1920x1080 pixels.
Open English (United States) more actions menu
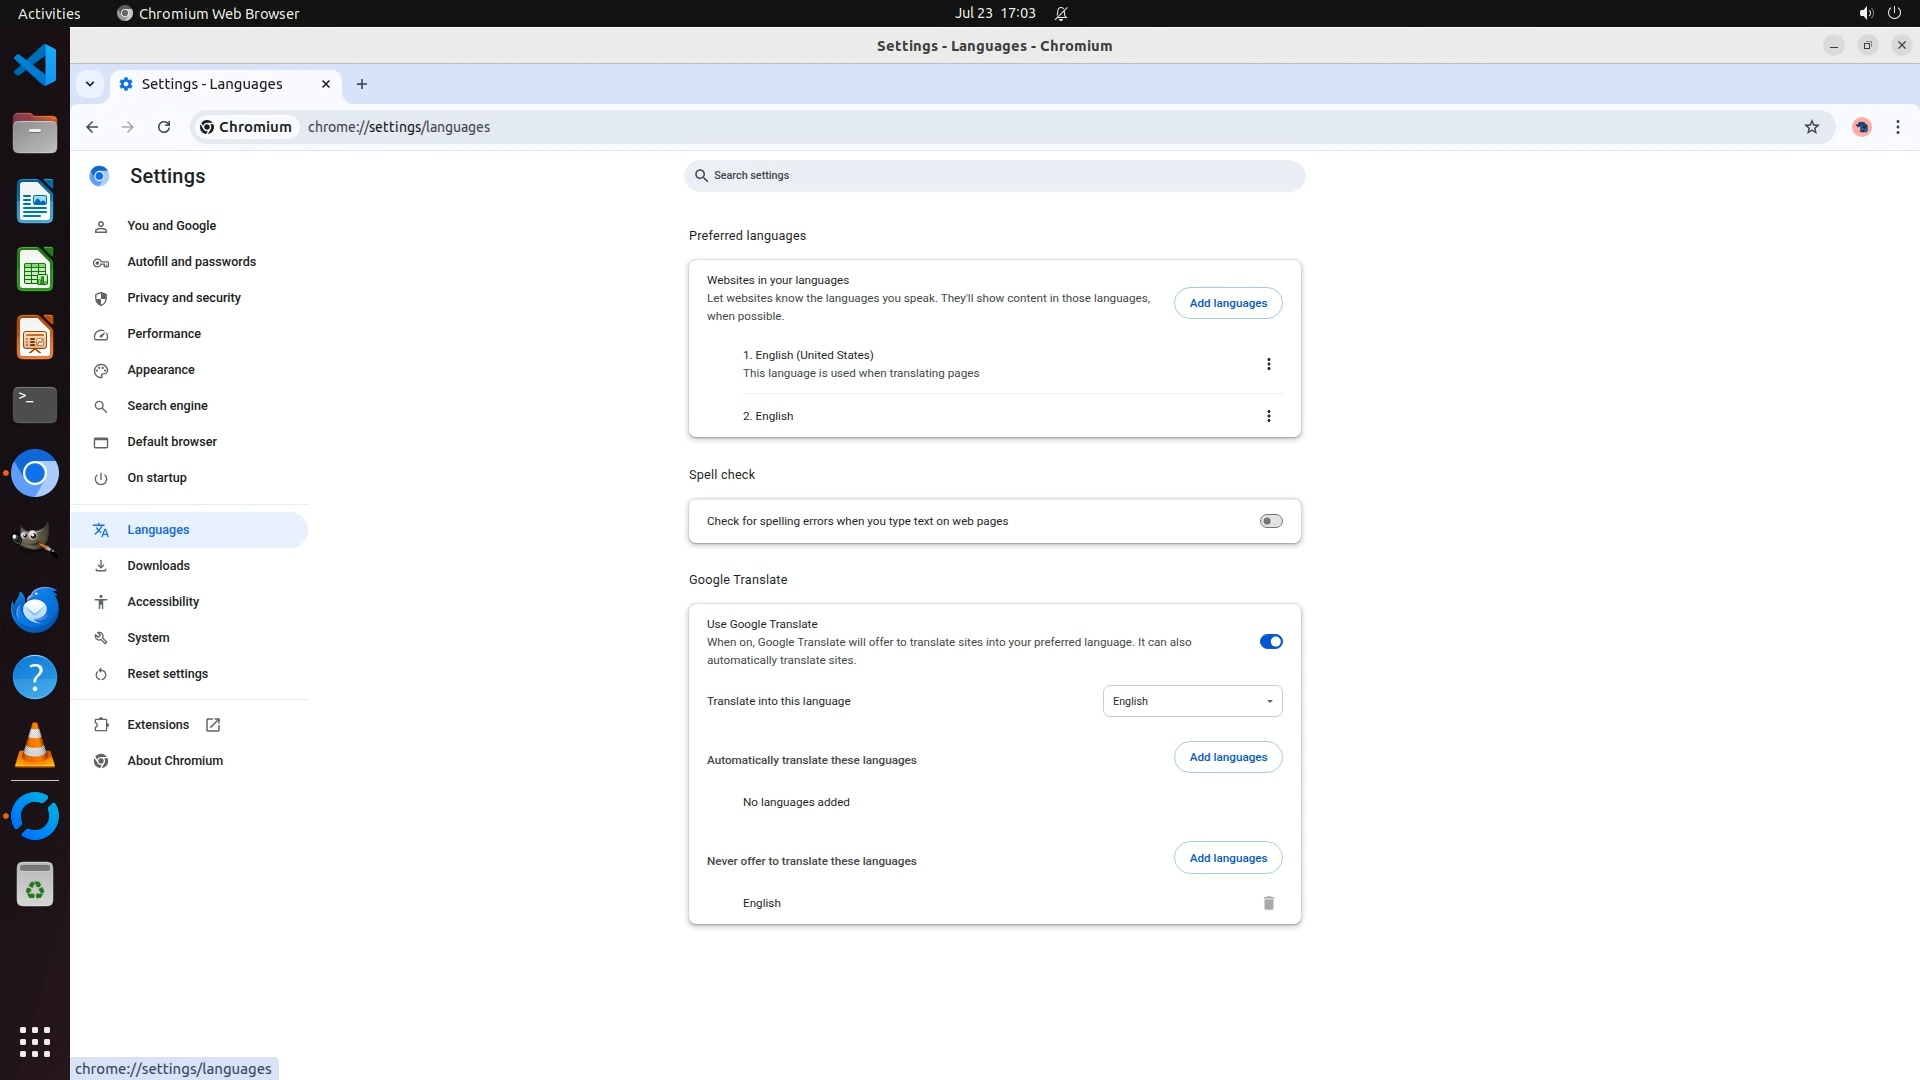(x=1268, y=364)
